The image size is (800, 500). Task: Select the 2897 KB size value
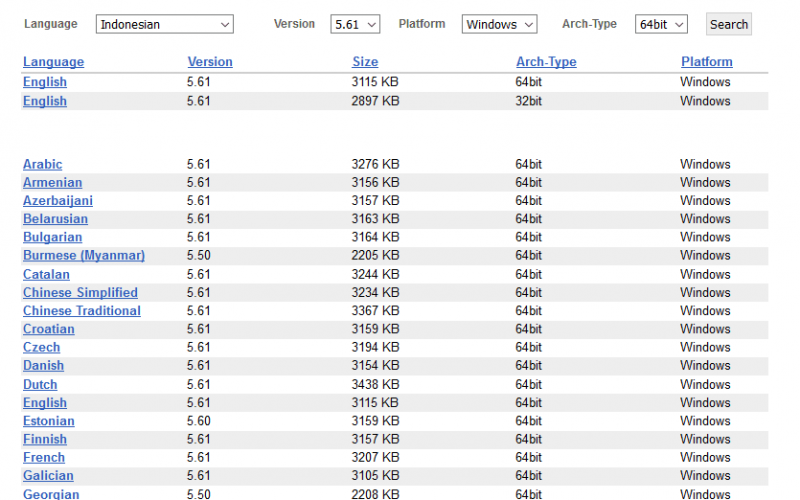pos(375,101)
